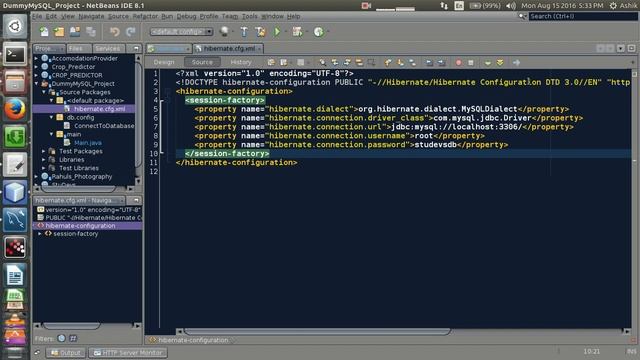Select ConnectToDatabase in project tree
This screenshot has width=640, height=360.
point(104,126)
